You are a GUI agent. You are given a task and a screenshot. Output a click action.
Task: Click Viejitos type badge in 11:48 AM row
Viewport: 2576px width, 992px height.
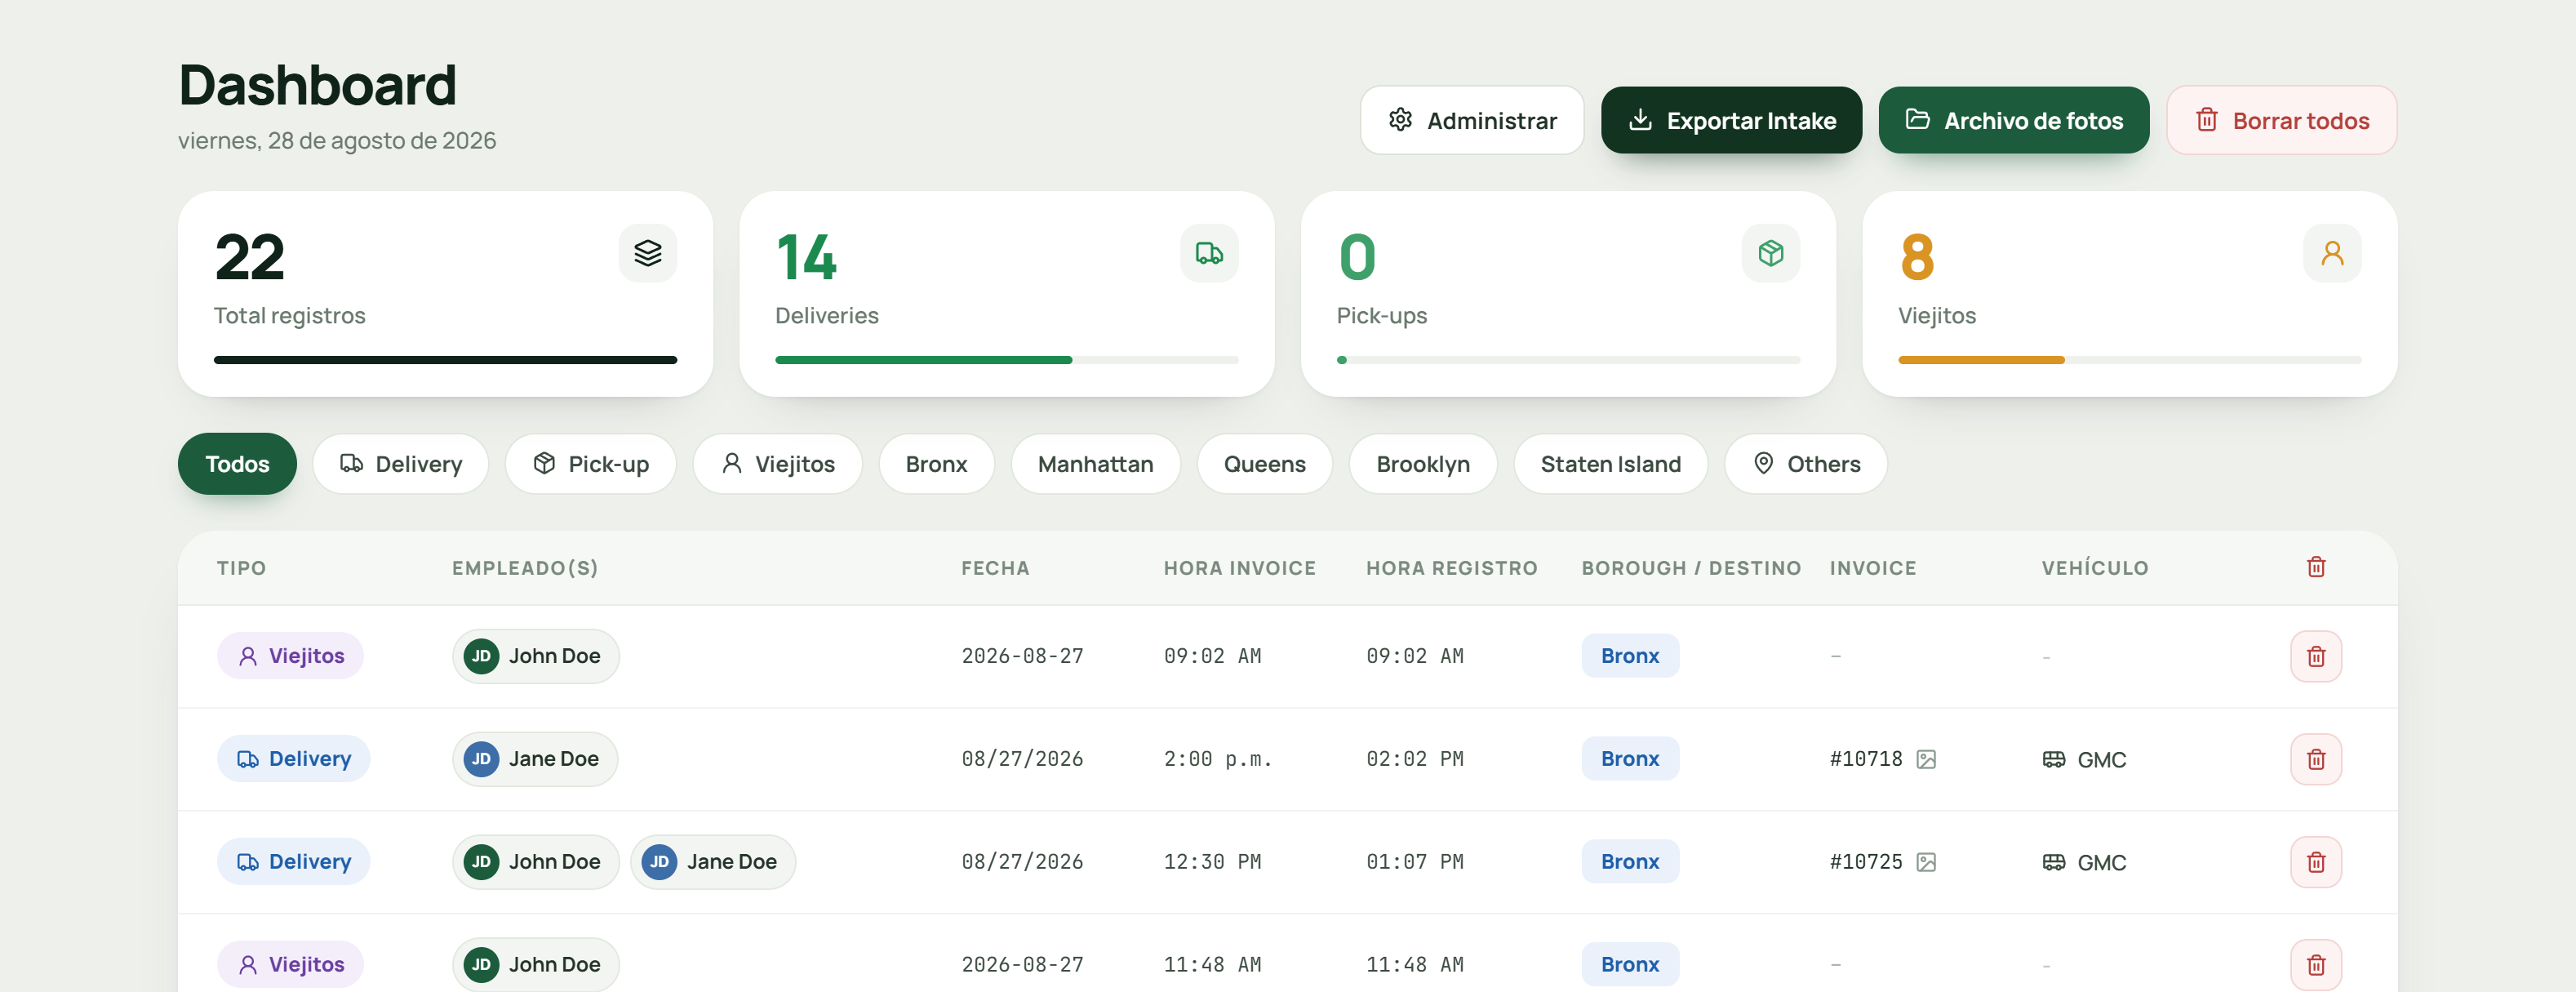(290, 965)
